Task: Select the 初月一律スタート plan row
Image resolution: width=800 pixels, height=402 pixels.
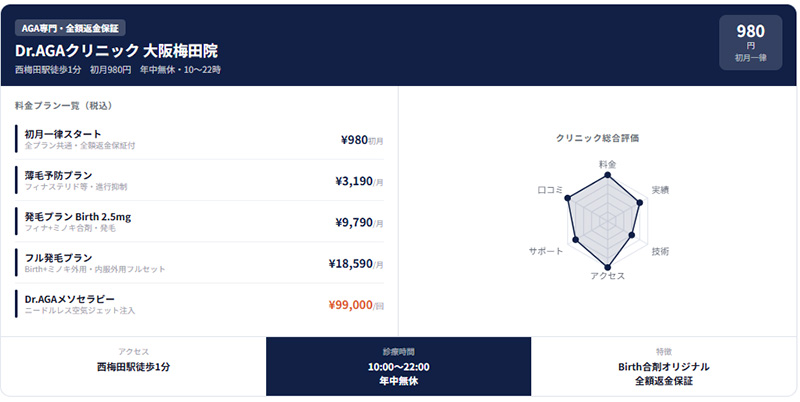Action: [x=200, y=139]
